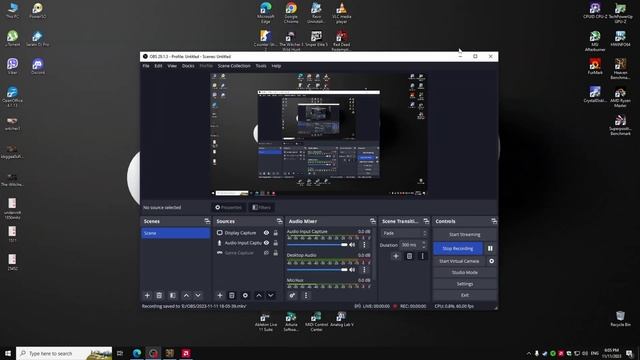This screenshot has width=640, height=360.
Task: Click OBS icon in Windows taskbar
Action: [x=153, y=353]
